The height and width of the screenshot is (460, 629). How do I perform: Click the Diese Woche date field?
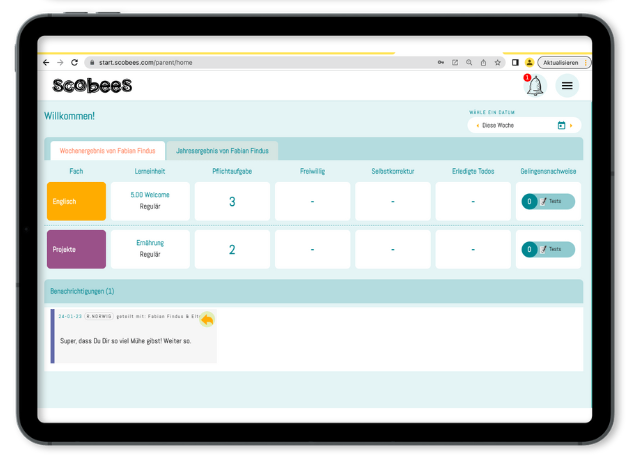(524, 126)
